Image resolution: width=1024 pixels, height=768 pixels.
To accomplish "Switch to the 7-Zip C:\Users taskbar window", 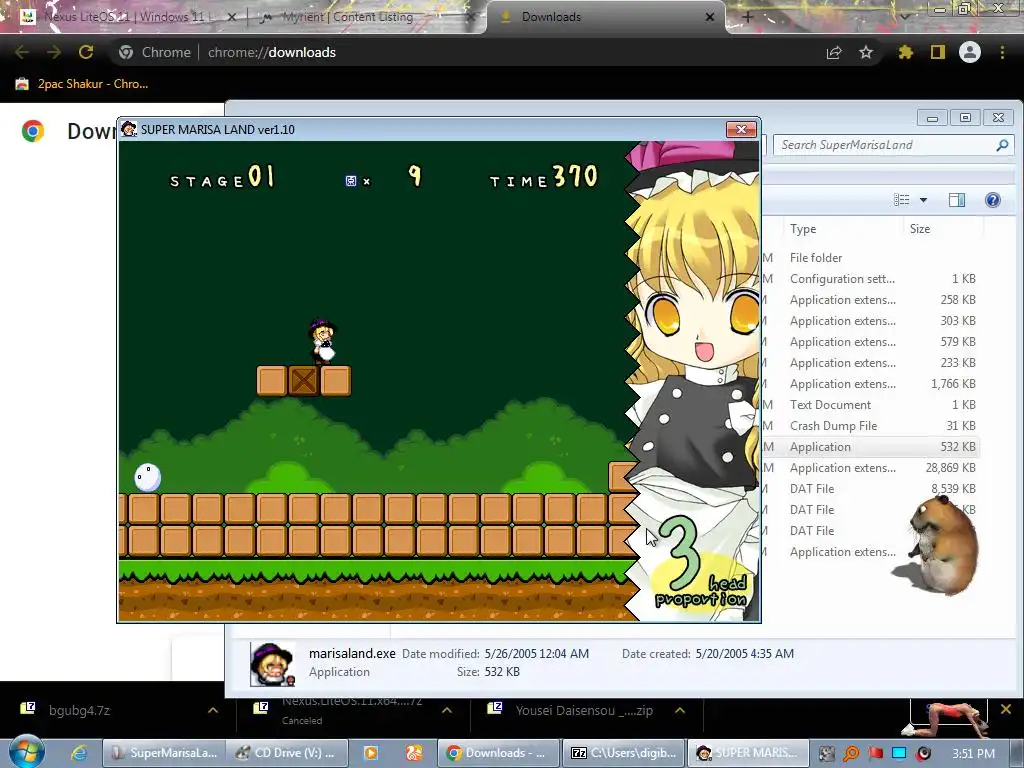I will click(624, 753).
